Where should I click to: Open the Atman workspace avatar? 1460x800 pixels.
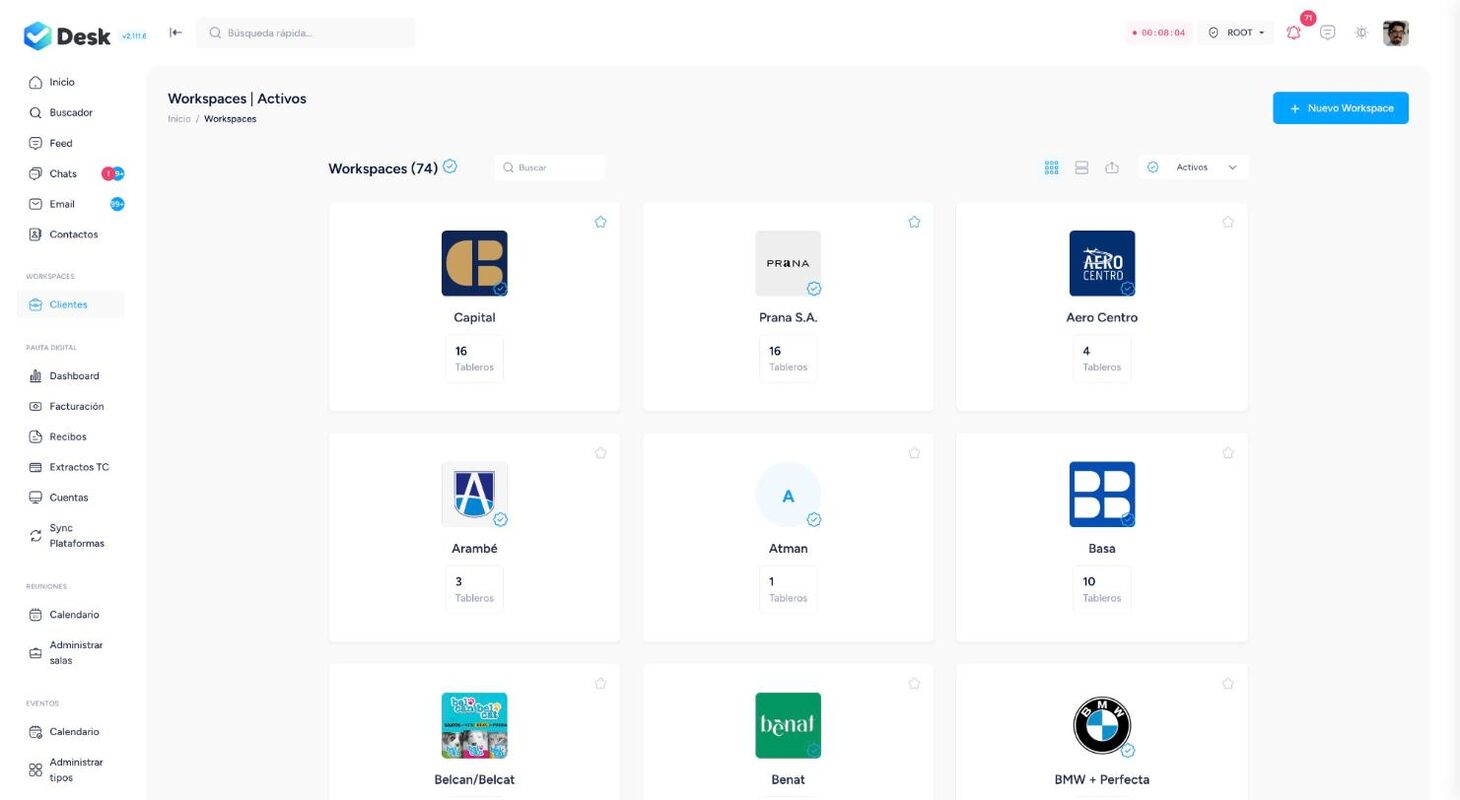click(x=788, y=494)
